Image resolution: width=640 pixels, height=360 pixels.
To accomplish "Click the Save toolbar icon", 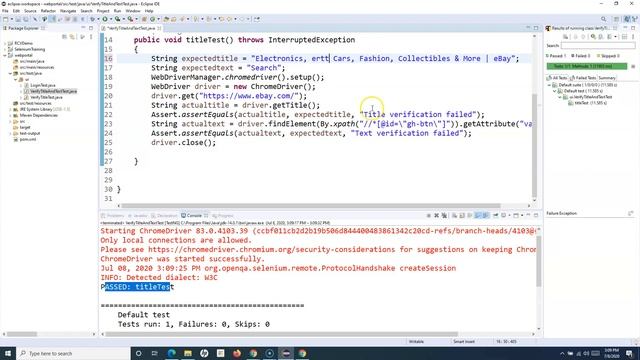I will click(x=18, y=19).
